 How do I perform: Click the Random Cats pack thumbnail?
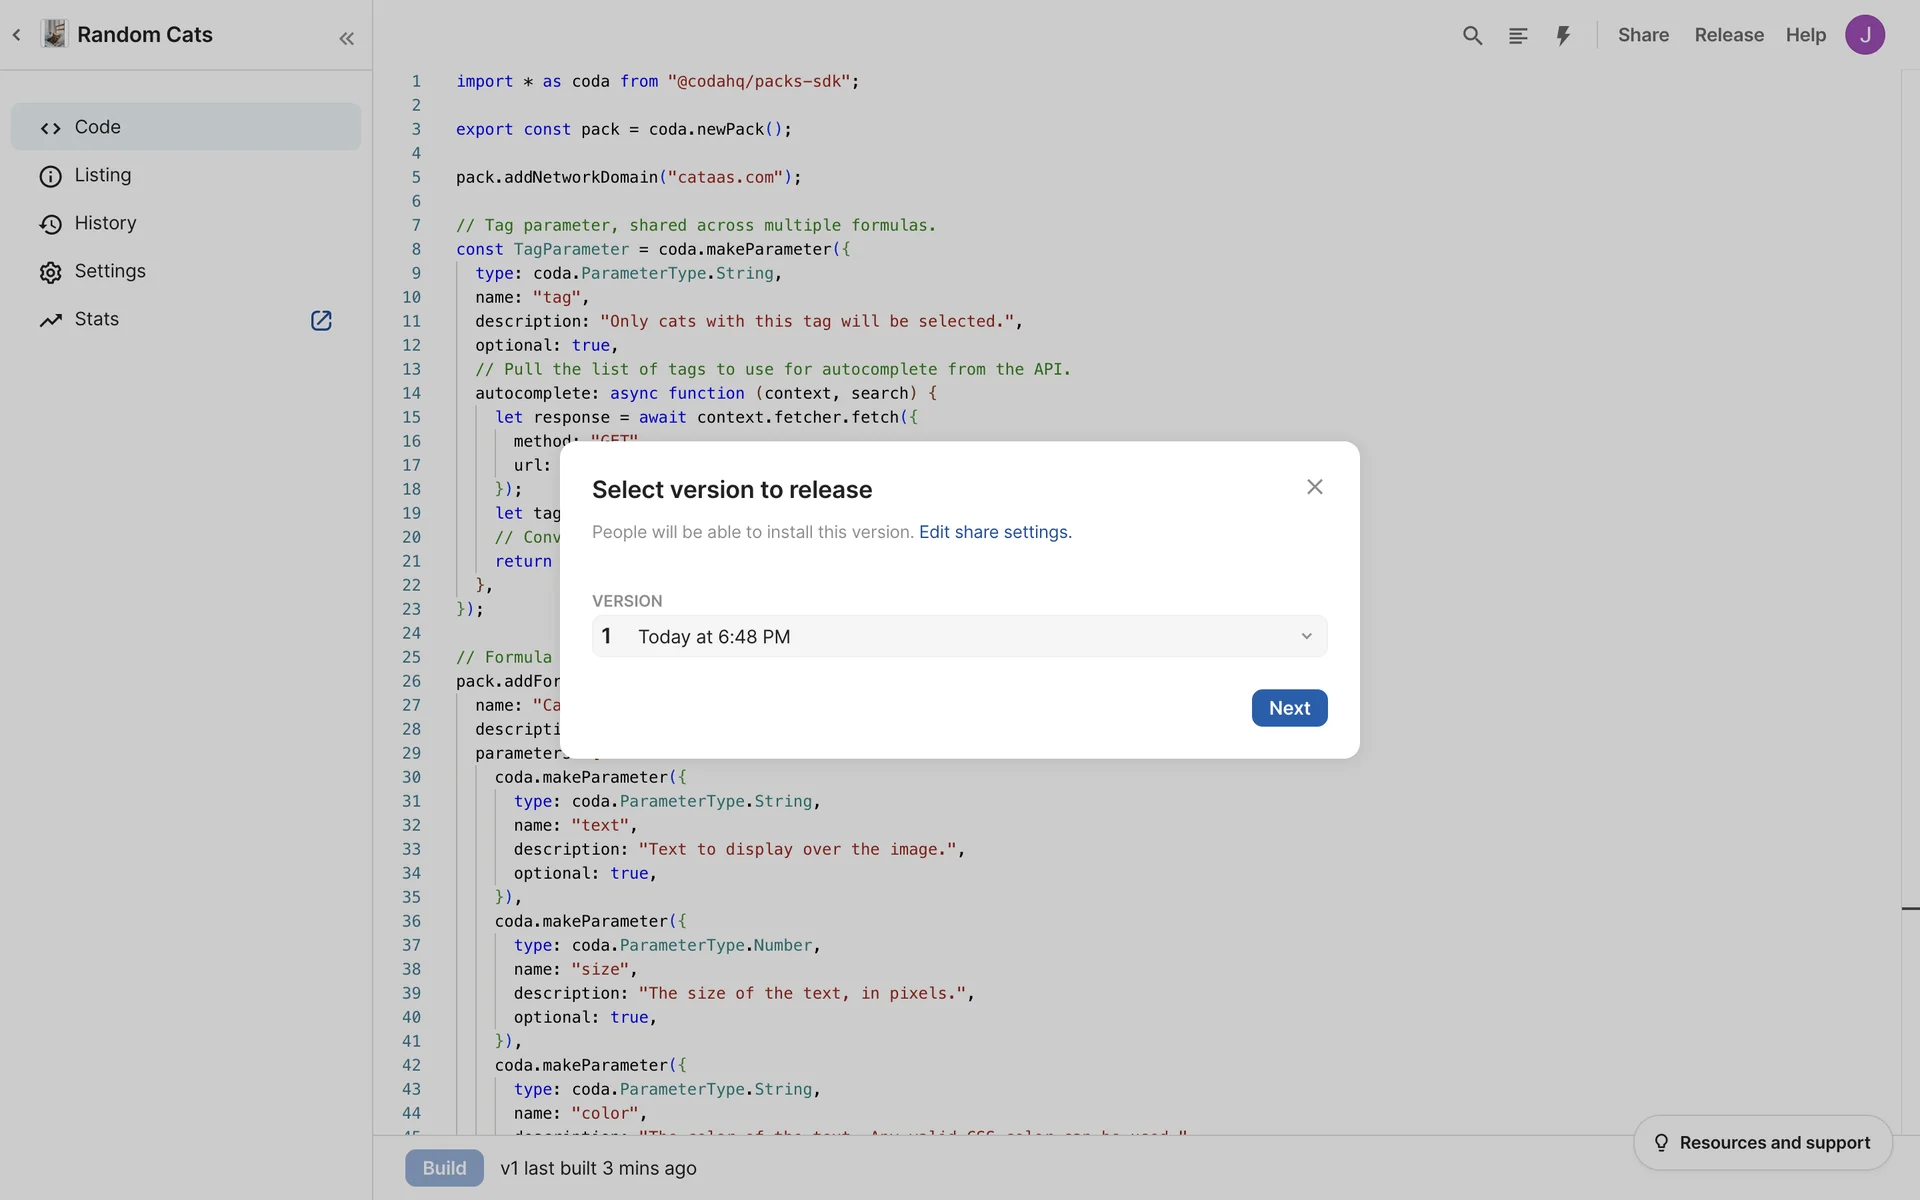pos(55,34)
